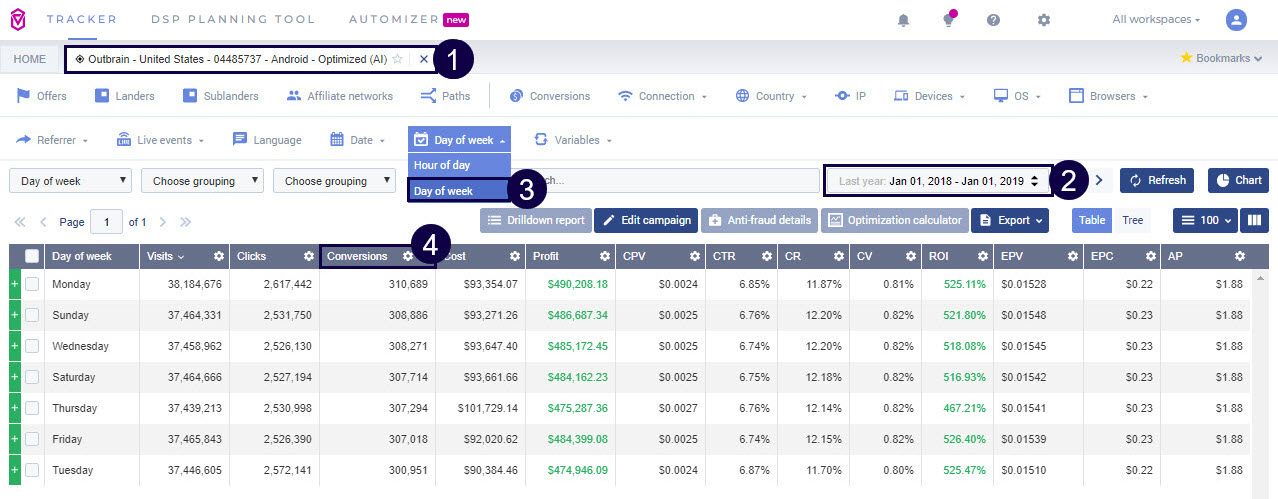Click the notifications bell icon
Image resolution: width=1278 pixels, height=499 pixels.
click(x=904, y=20)
